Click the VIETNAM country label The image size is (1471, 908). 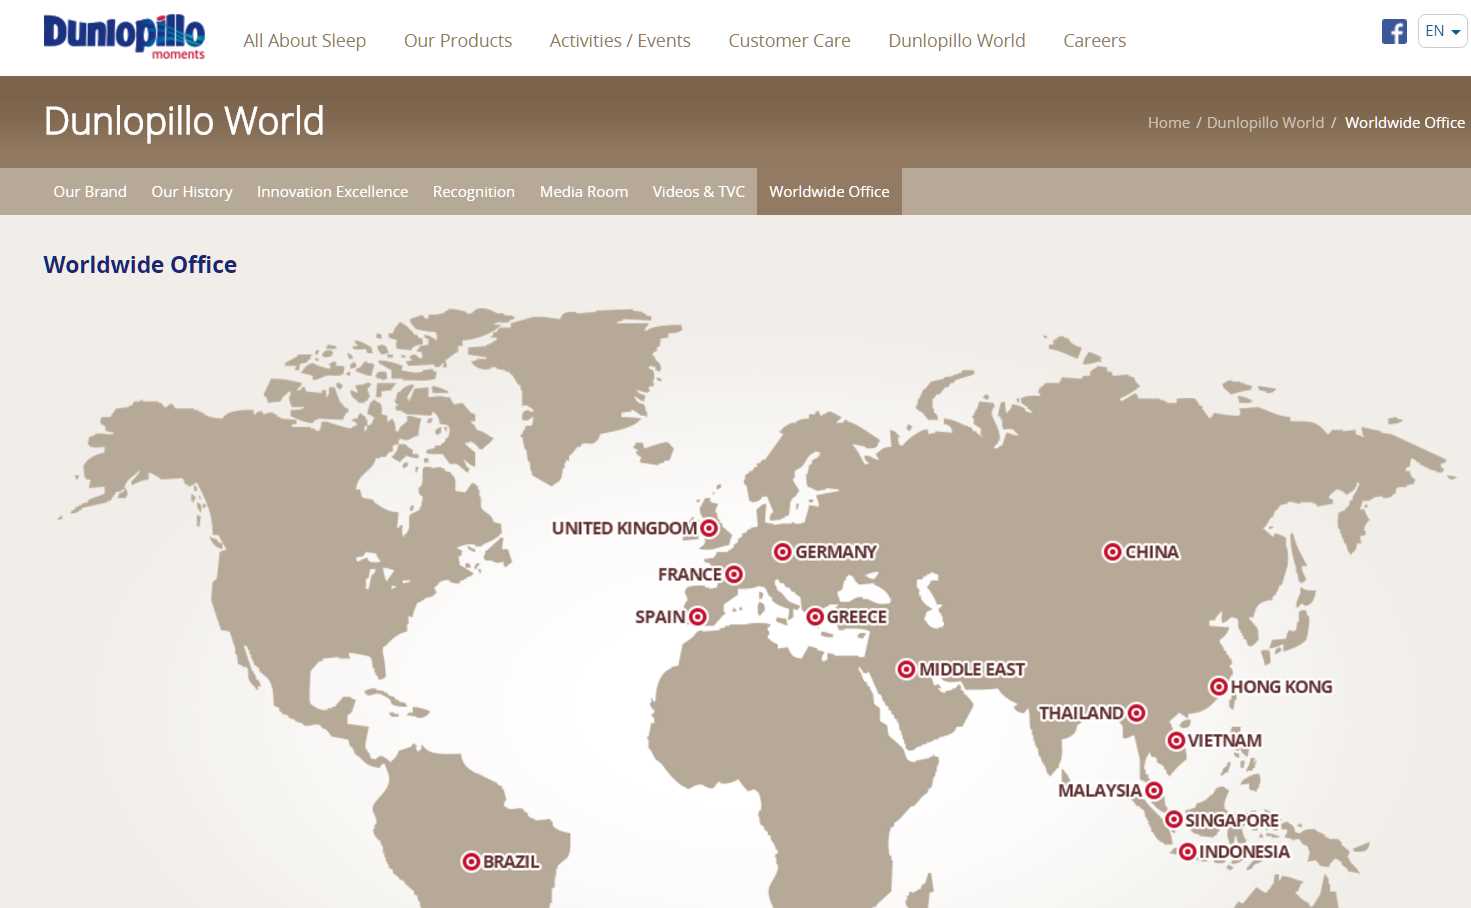coord(1225,741)
